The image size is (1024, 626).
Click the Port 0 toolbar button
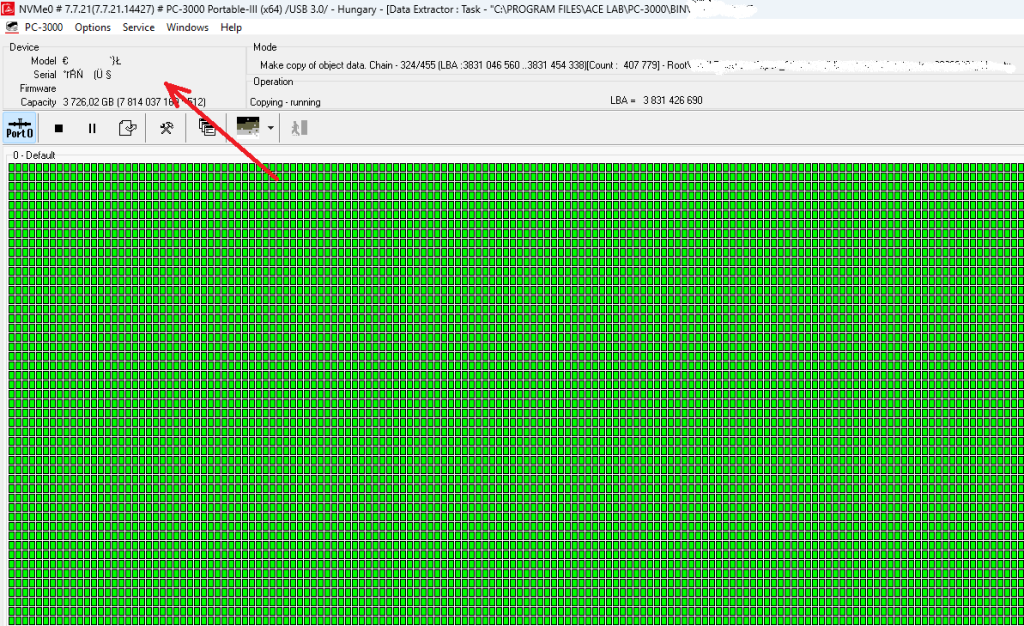pyautogui.click(x=20, y=127)
